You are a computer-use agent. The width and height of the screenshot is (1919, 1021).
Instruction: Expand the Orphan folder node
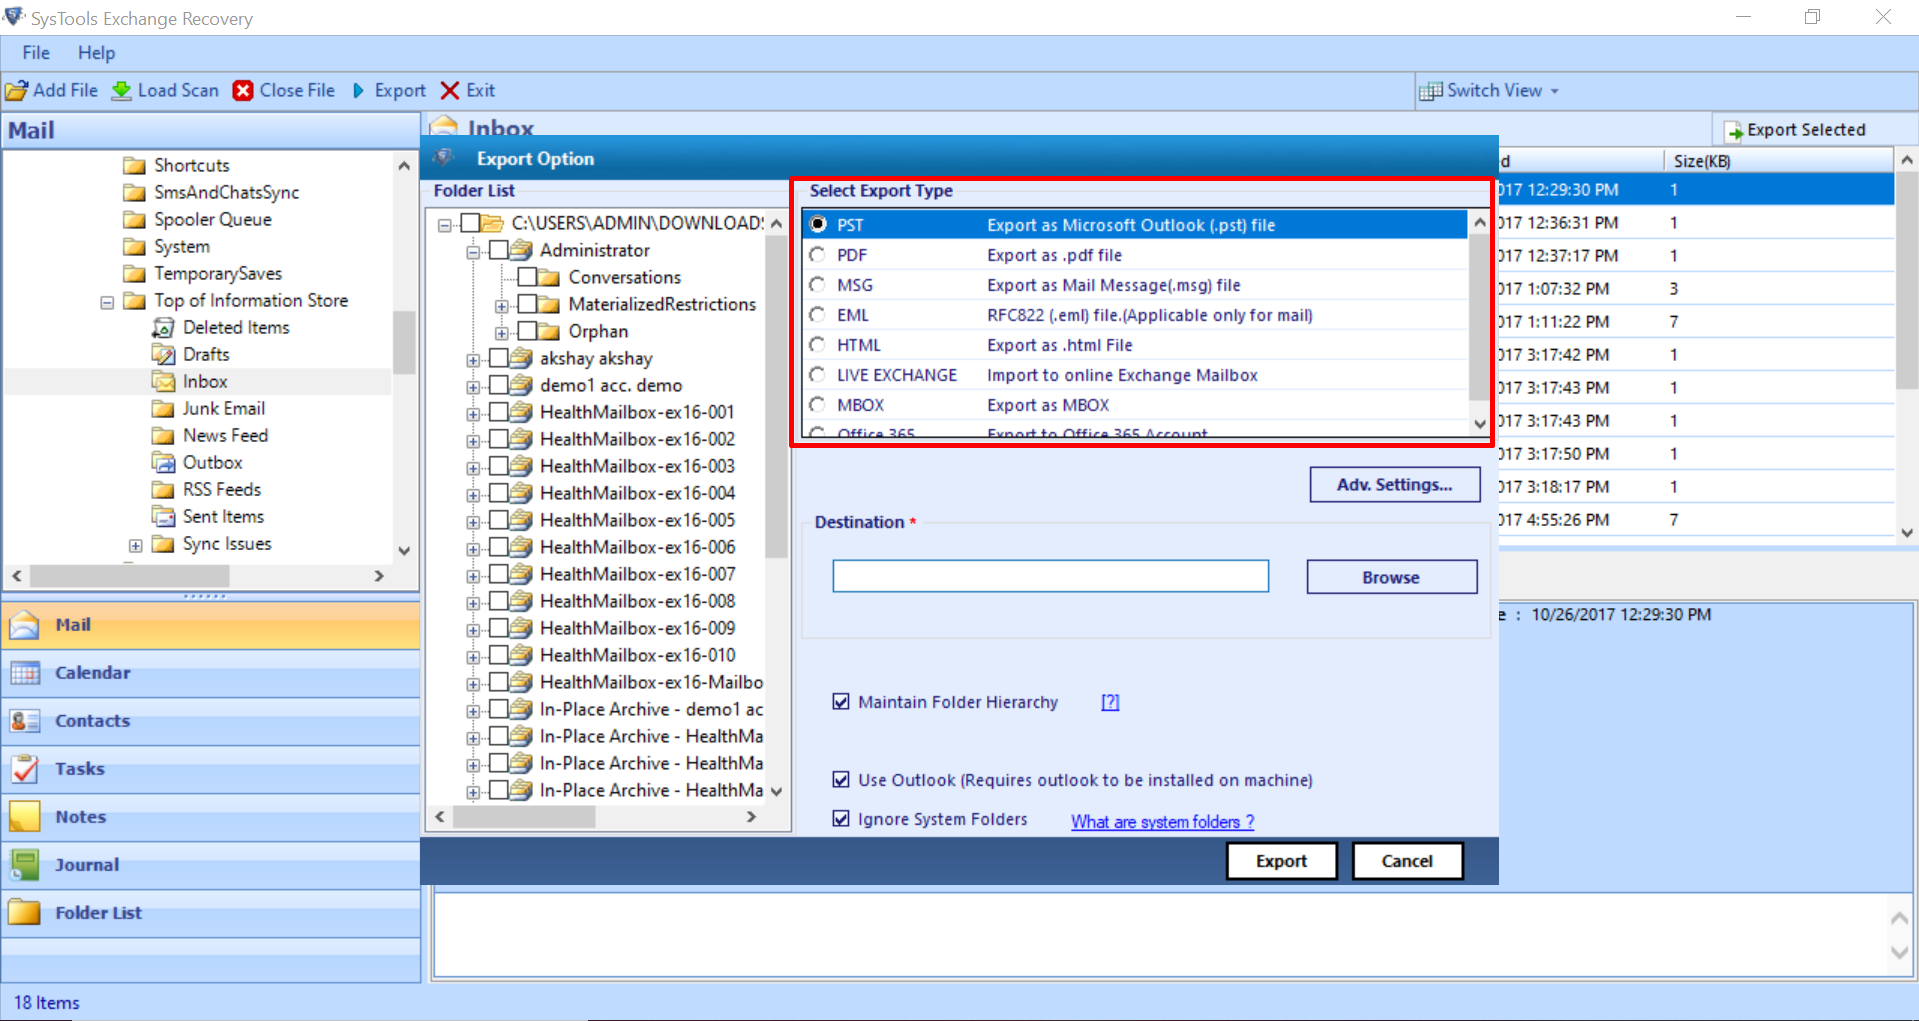(502, 333)
